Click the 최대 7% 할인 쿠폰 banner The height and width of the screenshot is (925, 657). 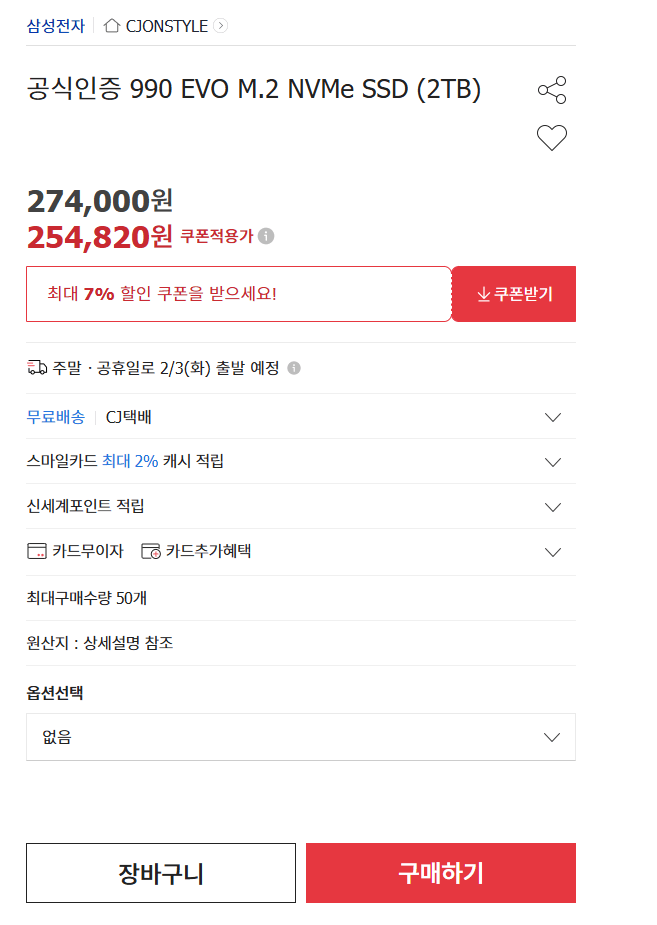239,294
